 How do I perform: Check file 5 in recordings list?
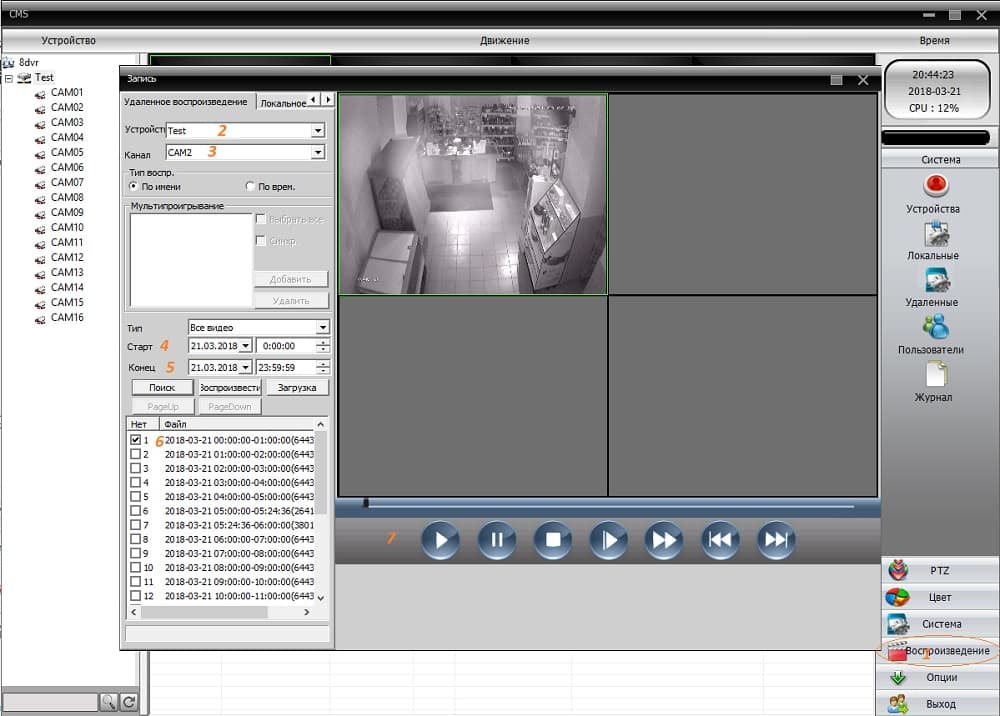pyautogui.click(x=135, y=496)
